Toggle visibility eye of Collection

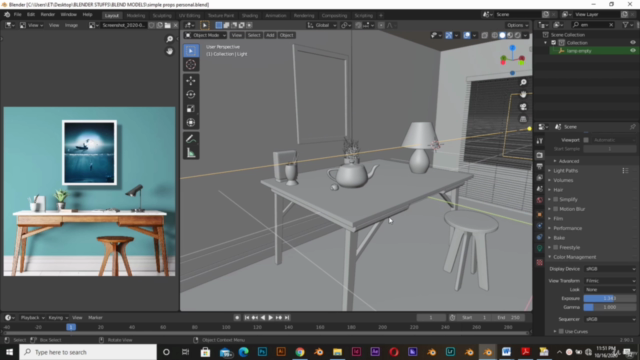click(633, 42)
